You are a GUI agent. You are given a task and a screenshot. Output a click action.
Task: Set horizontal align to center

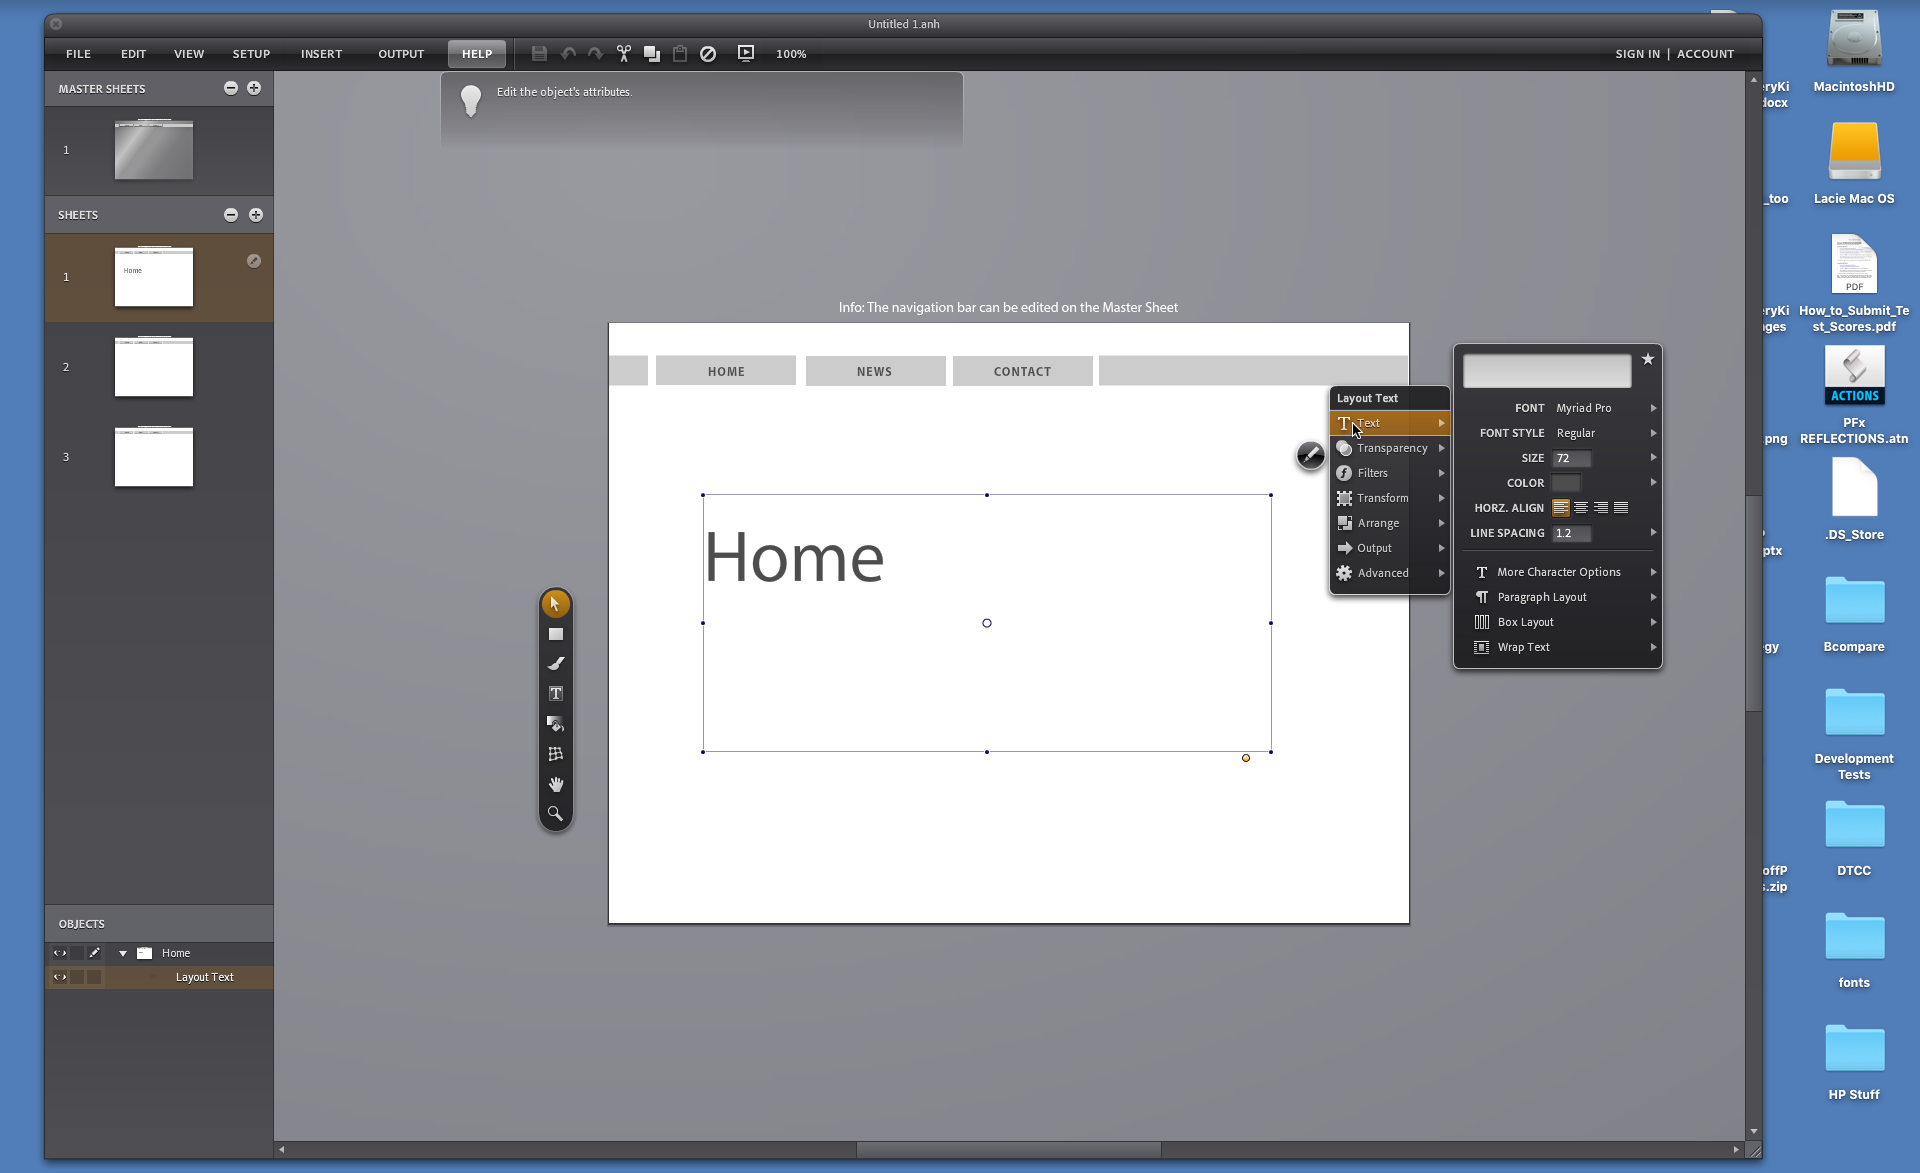1581,508
